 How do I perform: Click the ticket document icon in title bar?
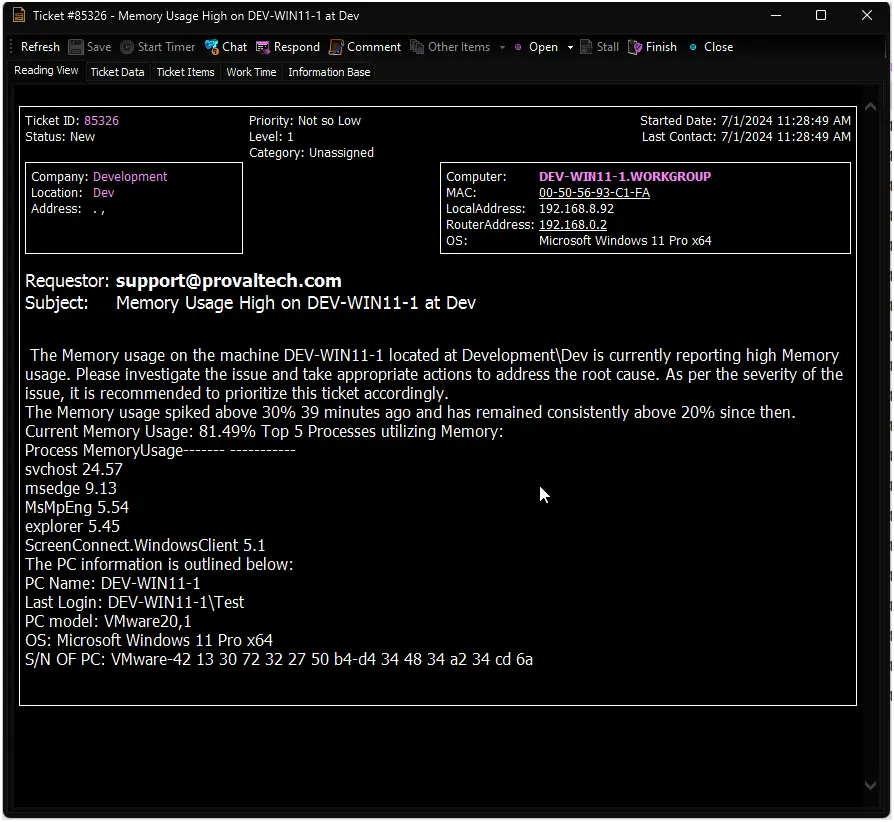19,15
